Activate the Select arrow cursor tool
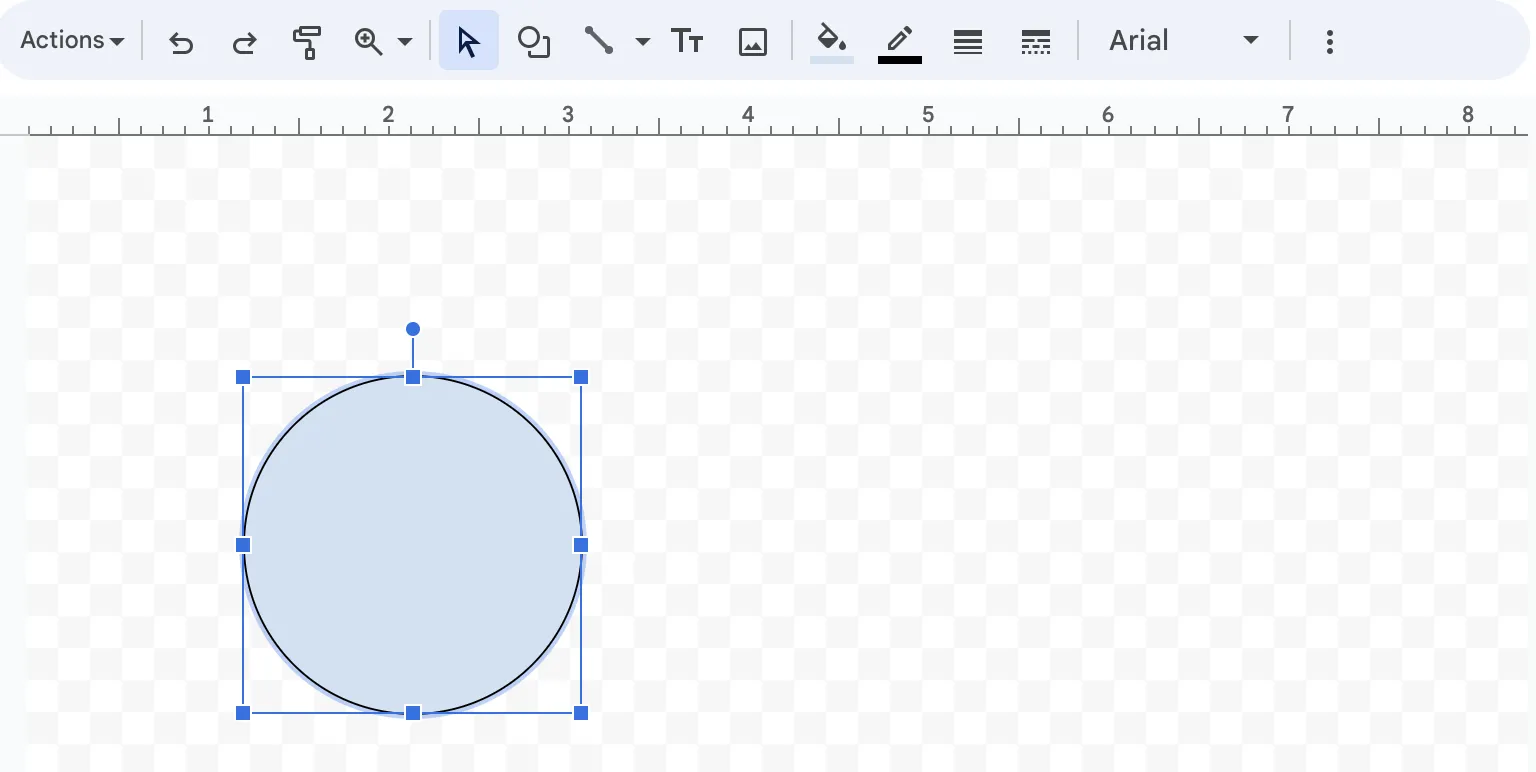This screenshot has height=772, width=1536. point(468,41)
